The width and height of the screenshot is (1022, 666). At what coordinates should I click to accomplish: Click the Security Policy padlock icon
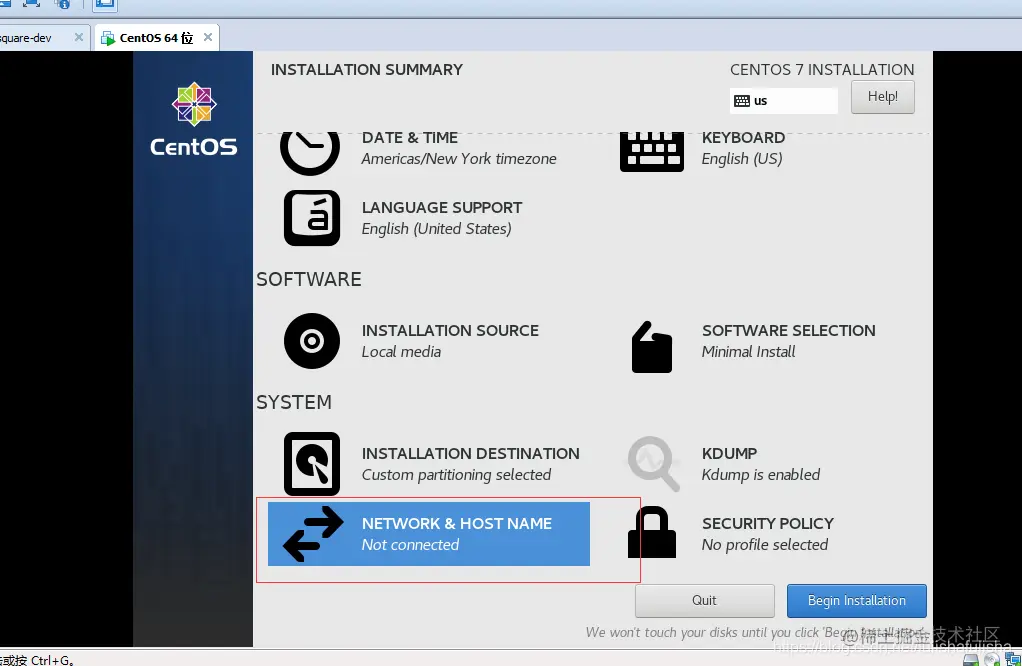coord(651,532)
